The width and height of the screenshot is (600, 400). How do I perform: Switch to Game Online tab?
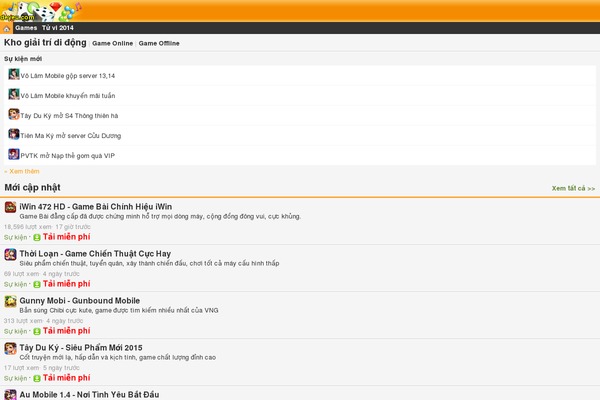[x=112, y=44]
